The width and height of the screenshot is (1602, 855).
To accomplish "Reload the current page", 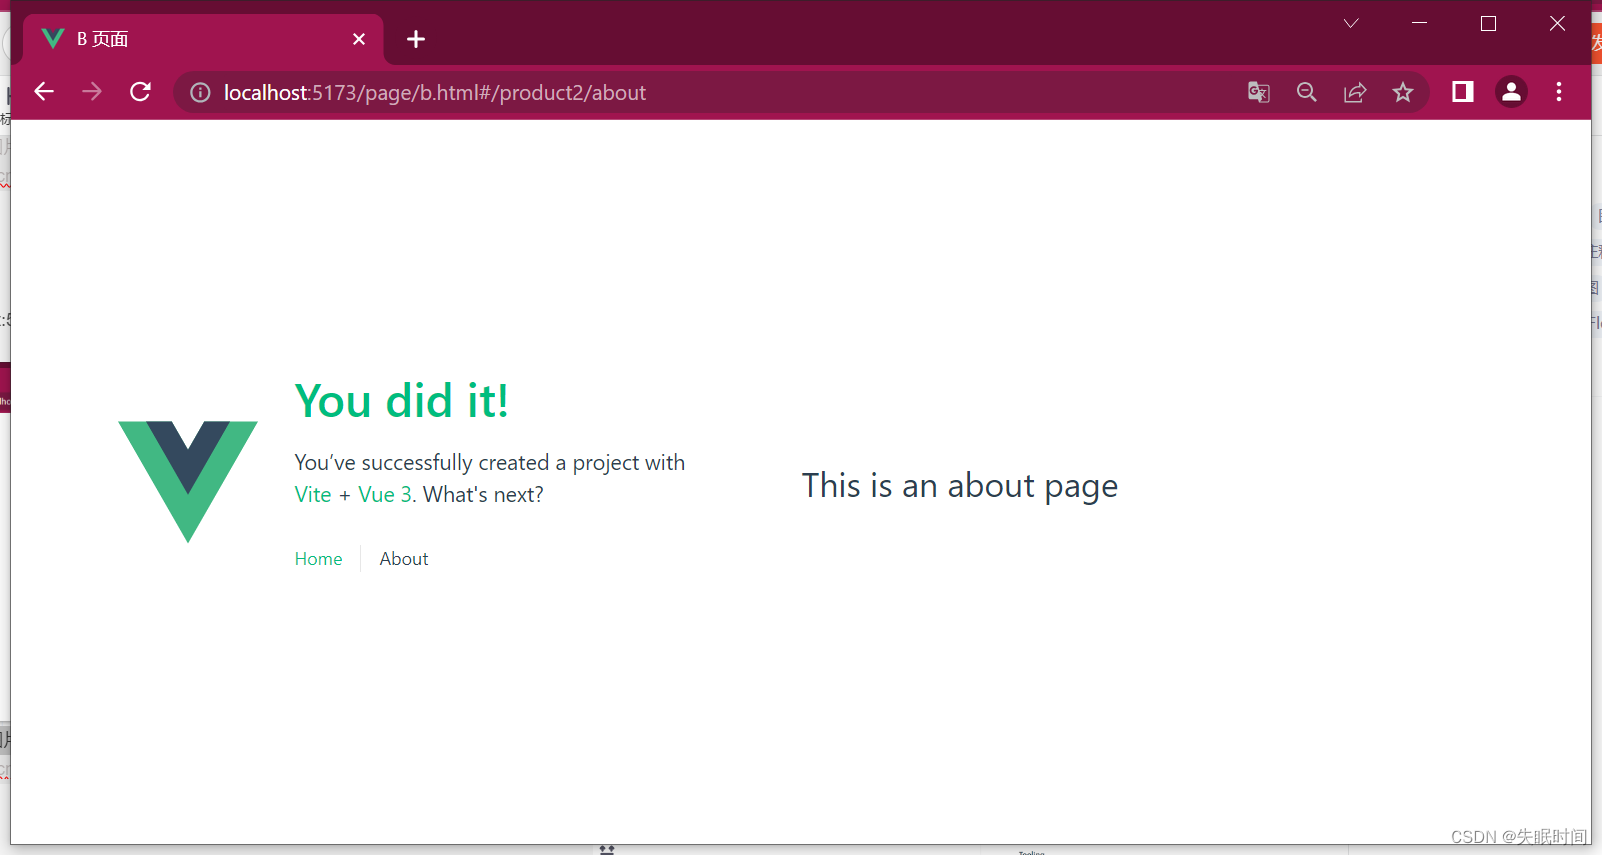I will point(141,92).
